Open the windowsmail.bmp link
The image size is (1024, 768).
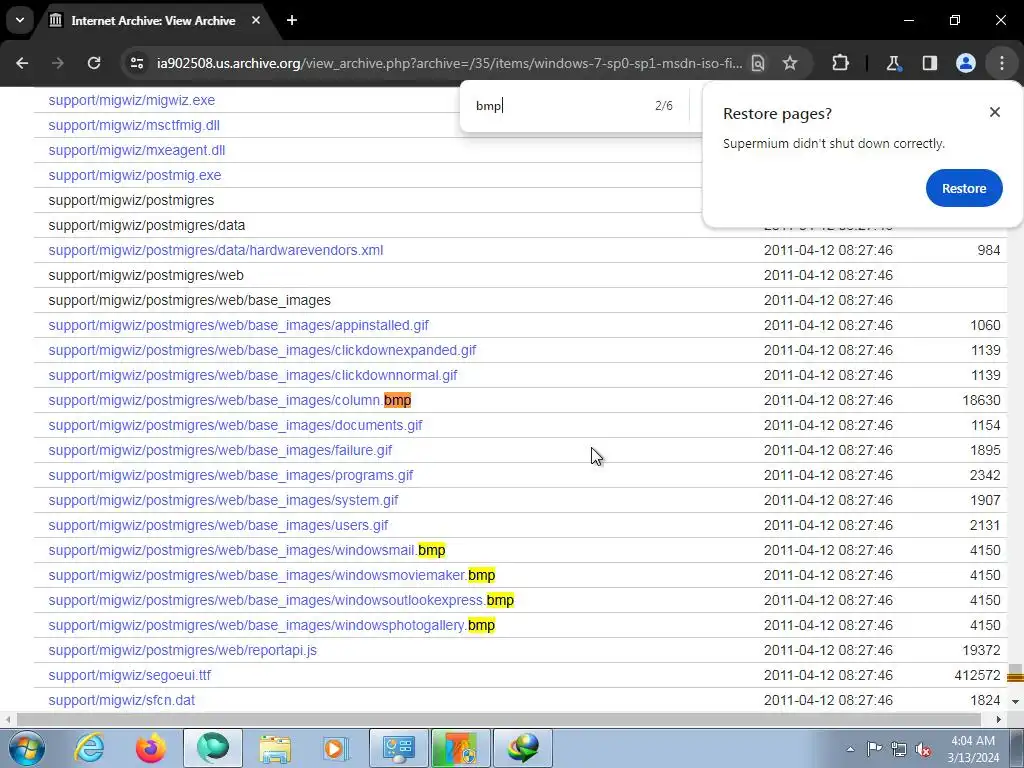[x=247, y=550]
